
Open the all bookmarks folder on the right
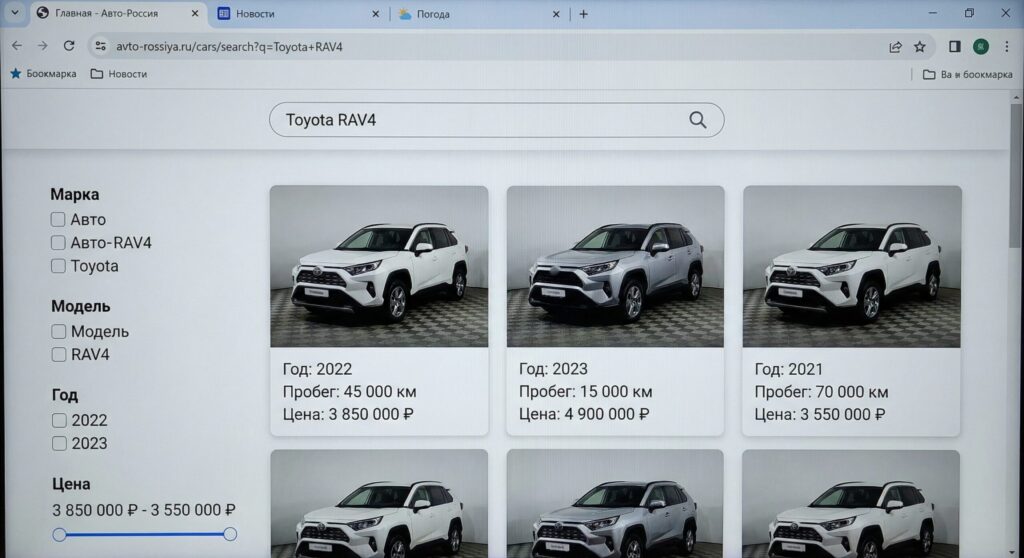click(967, 74)
